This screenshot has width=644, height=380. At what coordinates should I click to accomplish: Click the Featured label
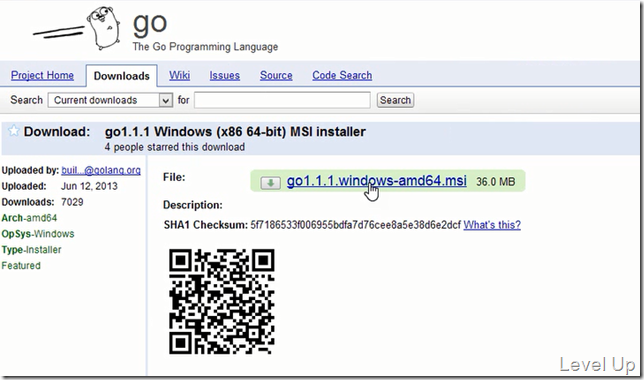coord(21,265)
